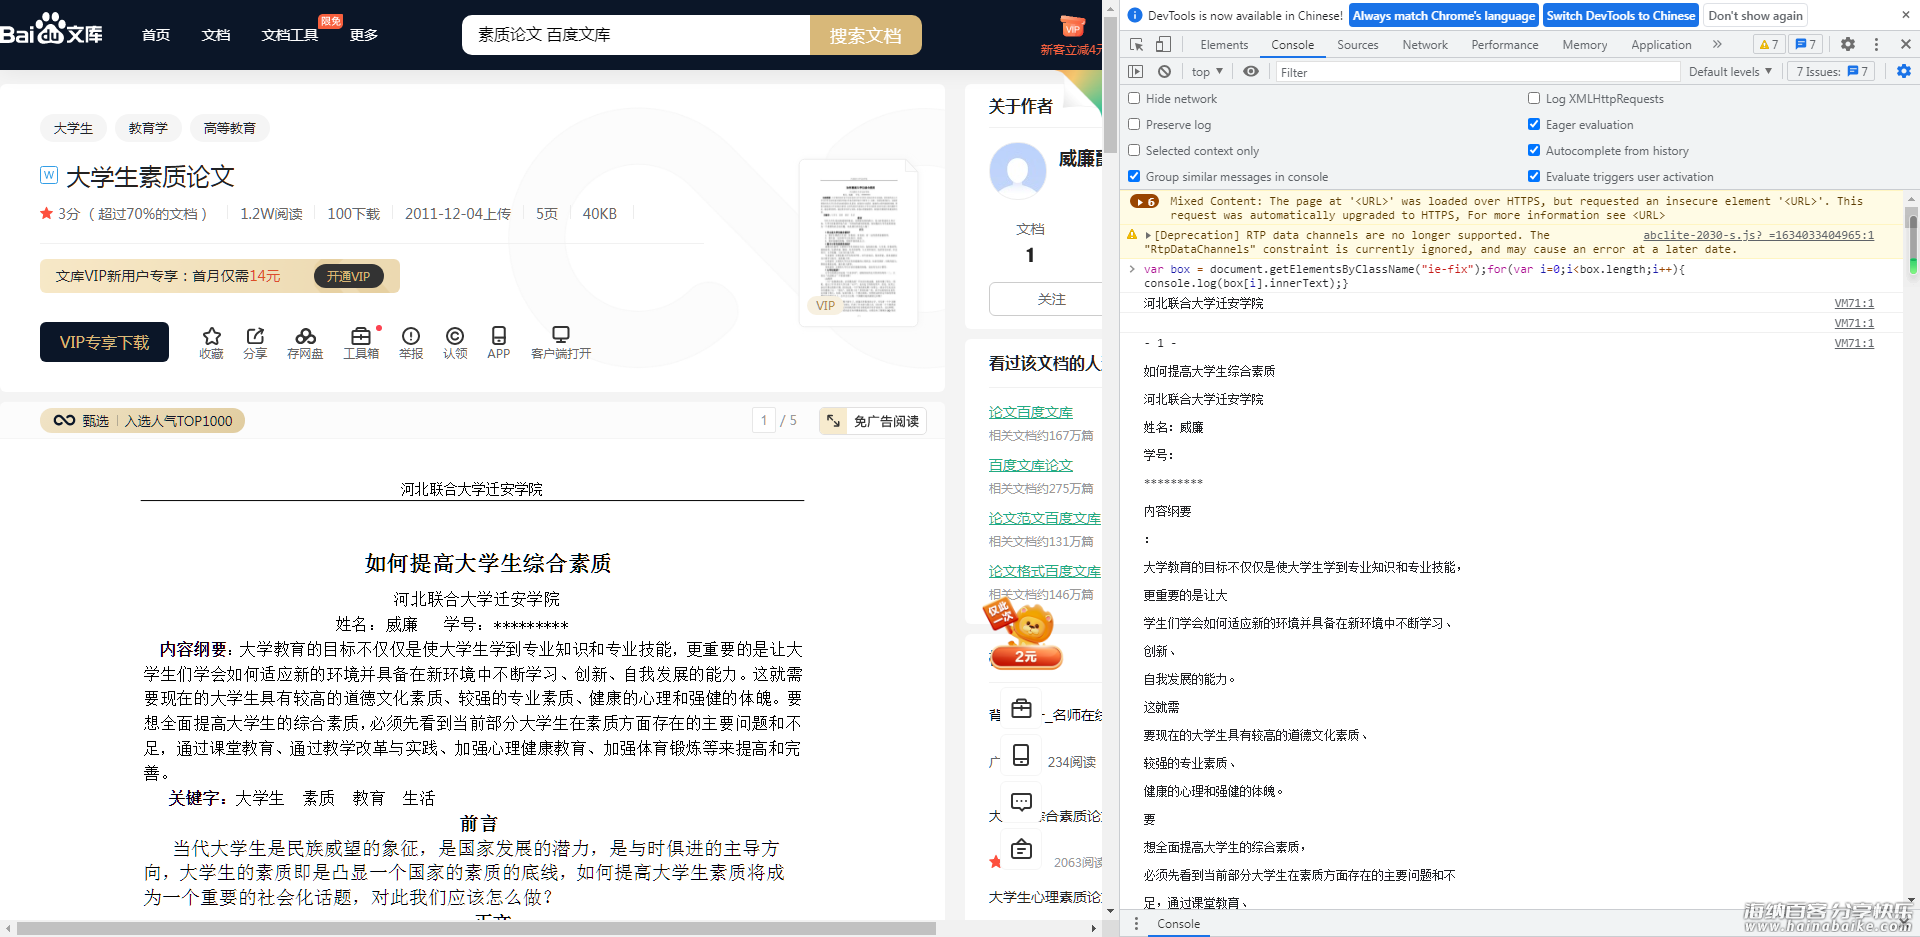Click Always match Chrome's language button
This screenshot has width=1920, height=937.
(x=1443, y=15)
